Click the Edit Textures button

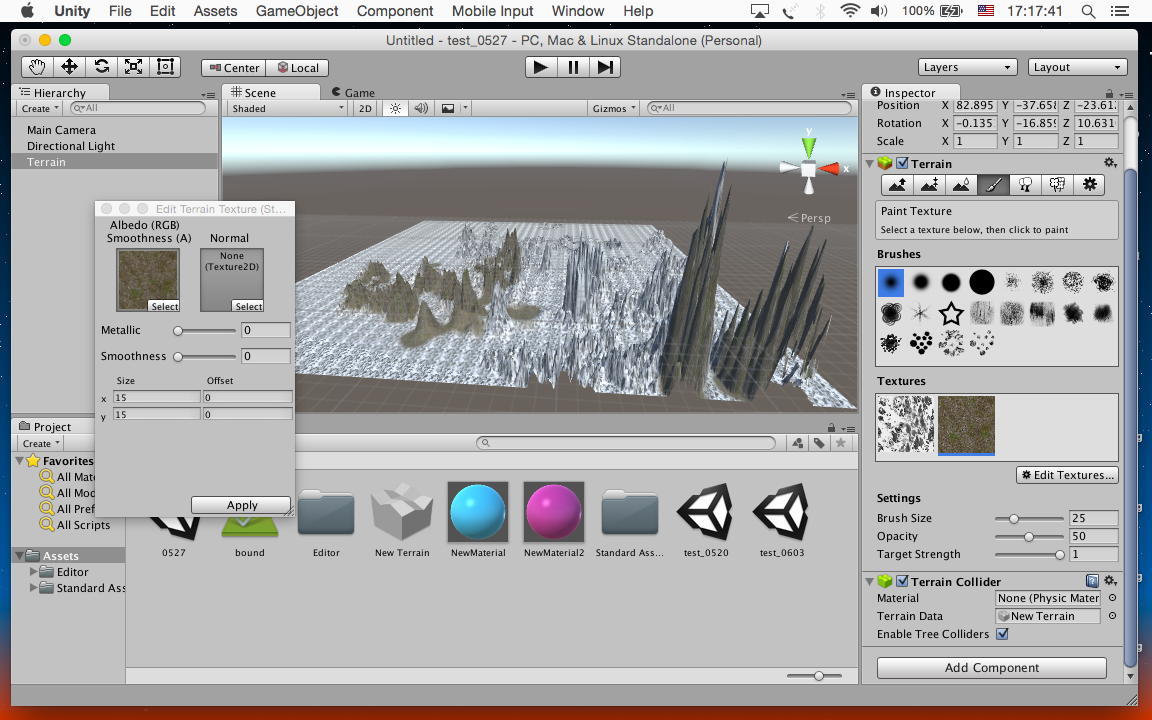[1067, 475]
